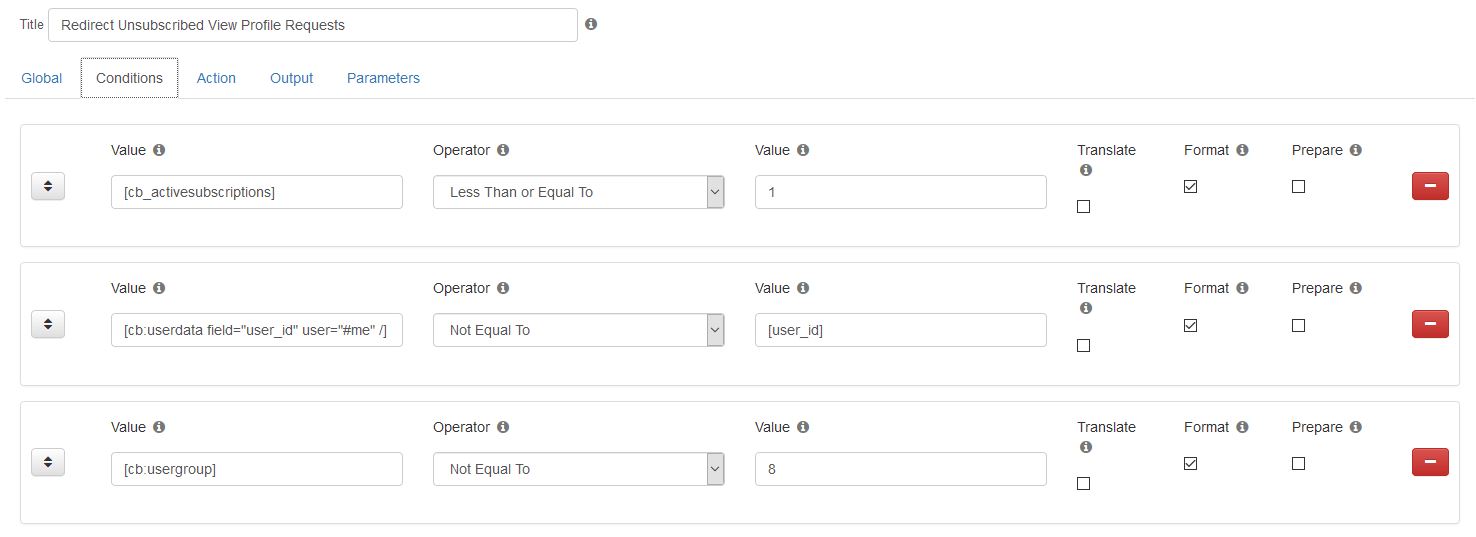
Task: Enable Translate for the cb:userdata condition
Action: [x=1083, y=345]
